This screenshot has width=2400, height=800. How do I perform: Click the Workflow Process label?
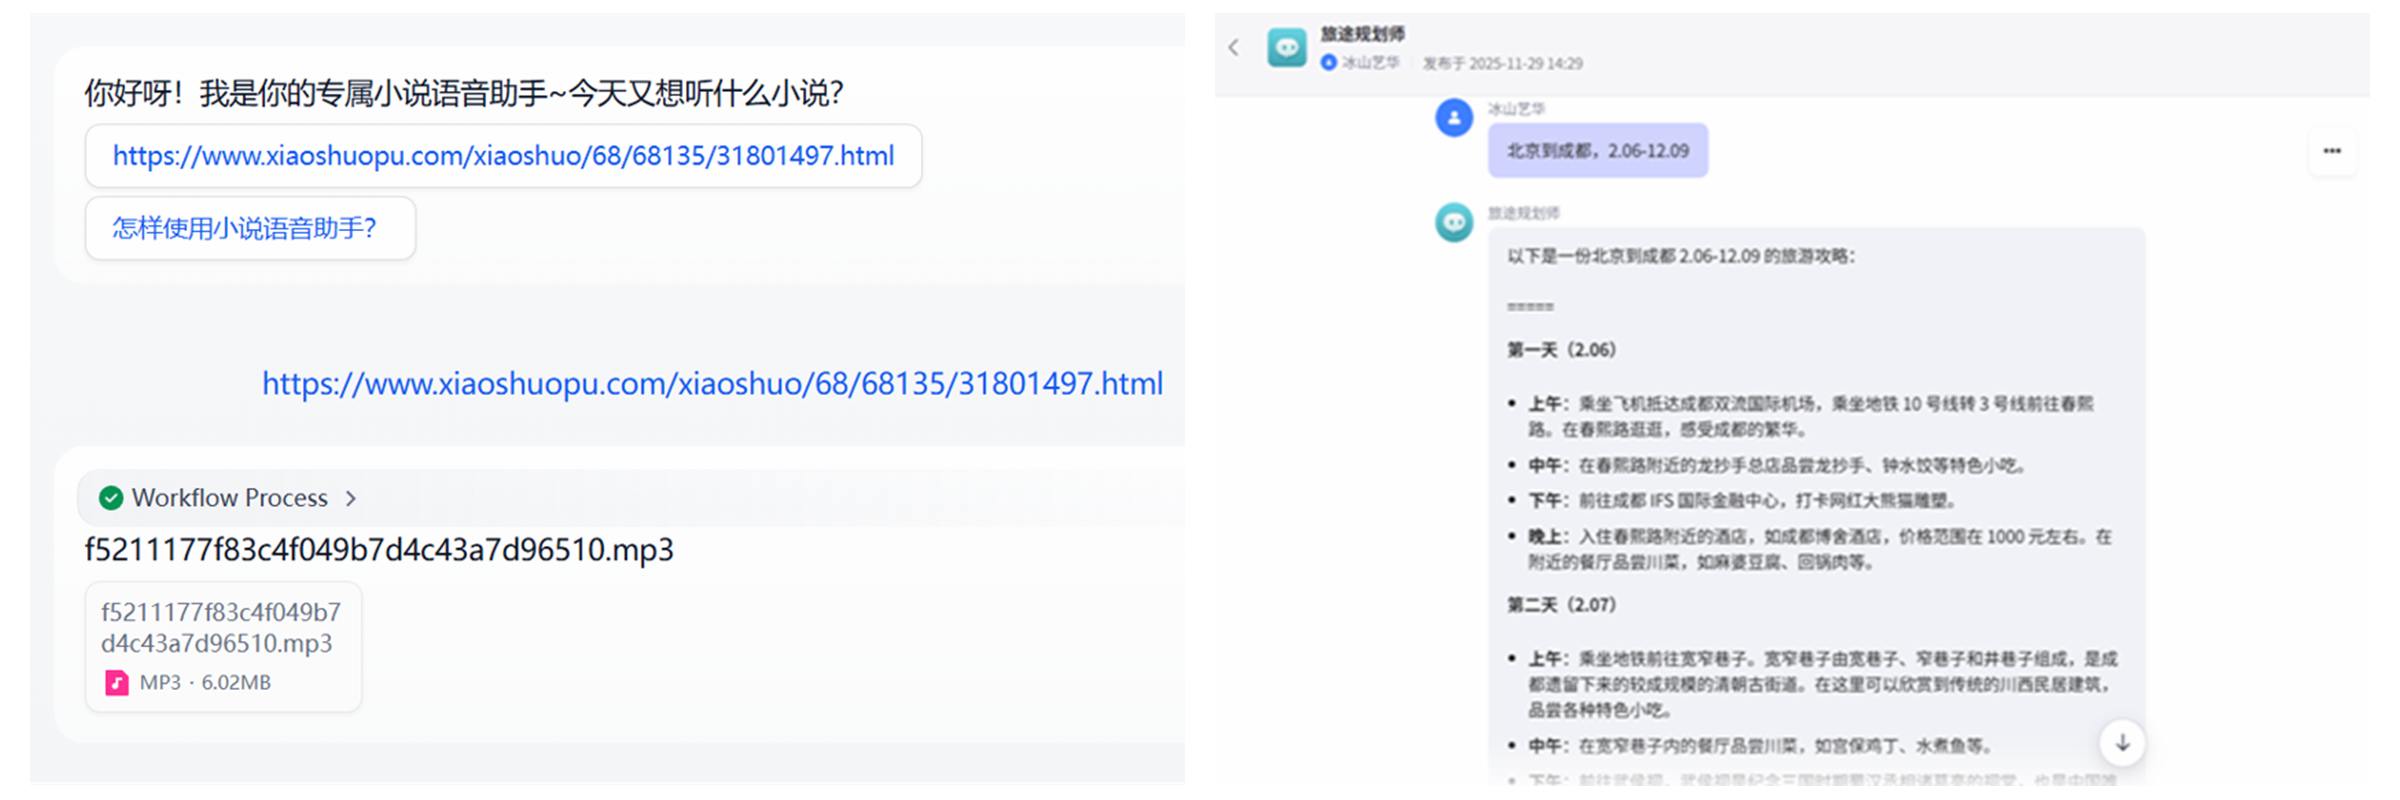point(230,498)
